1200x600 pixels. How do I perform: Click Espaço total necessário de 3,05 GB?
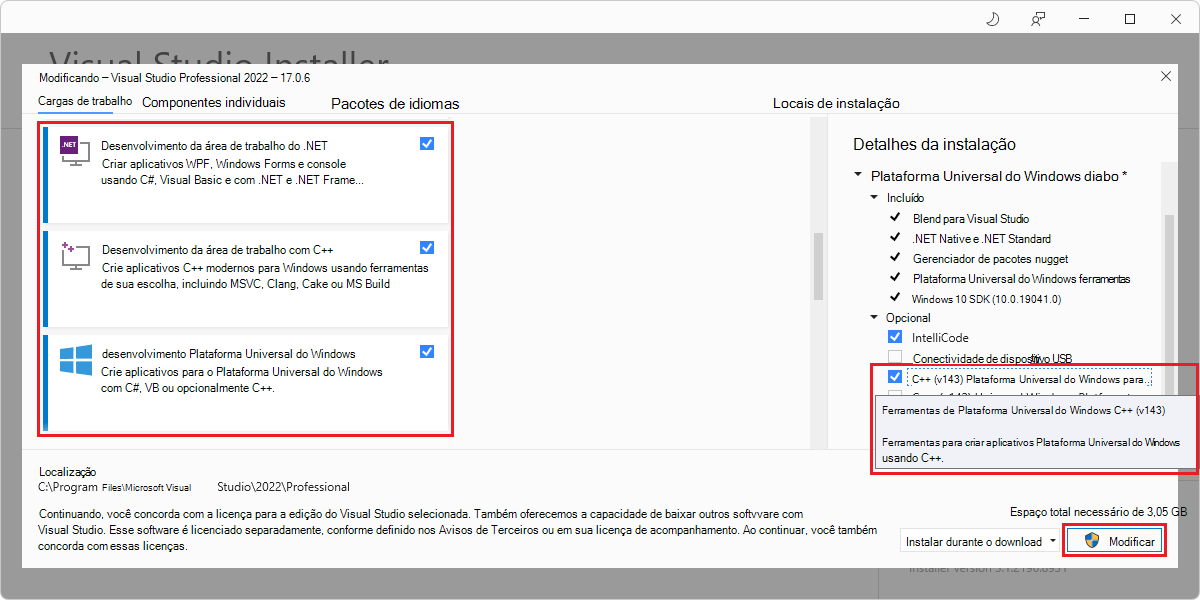pyautogui.click(x=1099, y=511)
